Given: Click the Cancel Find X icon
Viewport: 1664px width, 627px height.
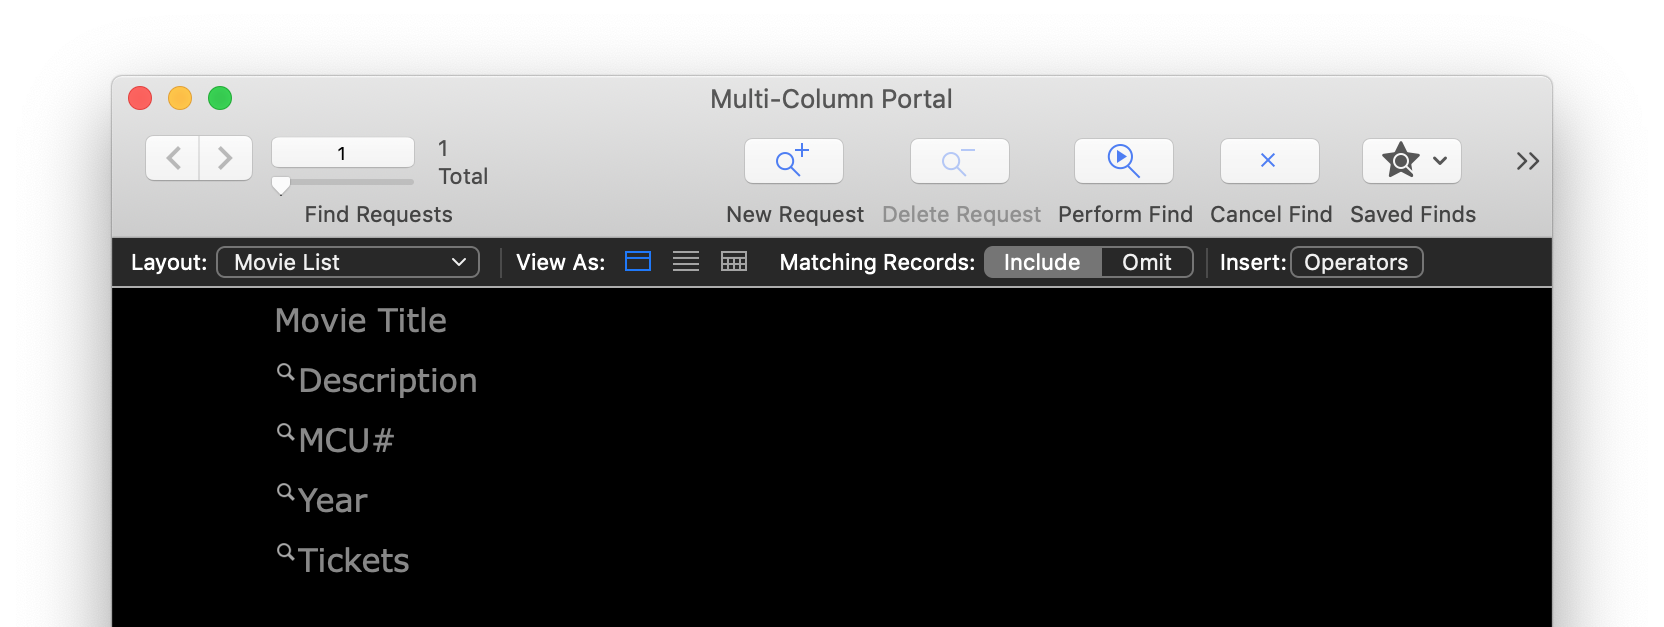Looking at the screenshot, I should pos(1269,161).
